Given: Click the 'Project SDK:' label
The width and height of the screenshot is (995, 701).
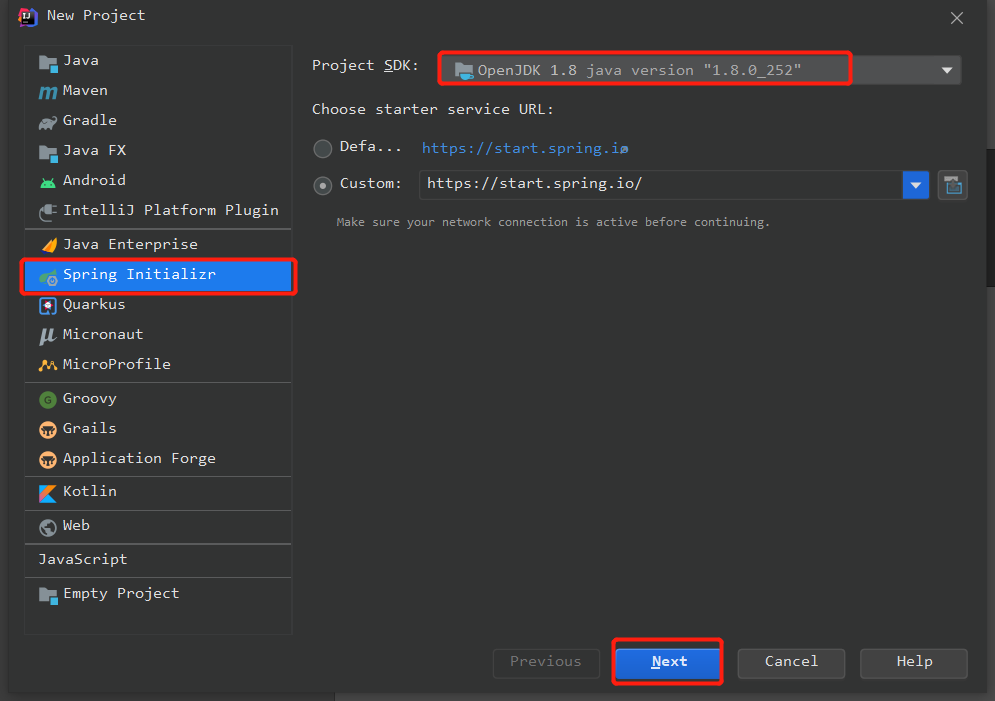Looking at the screenshot, I should 366,66.
